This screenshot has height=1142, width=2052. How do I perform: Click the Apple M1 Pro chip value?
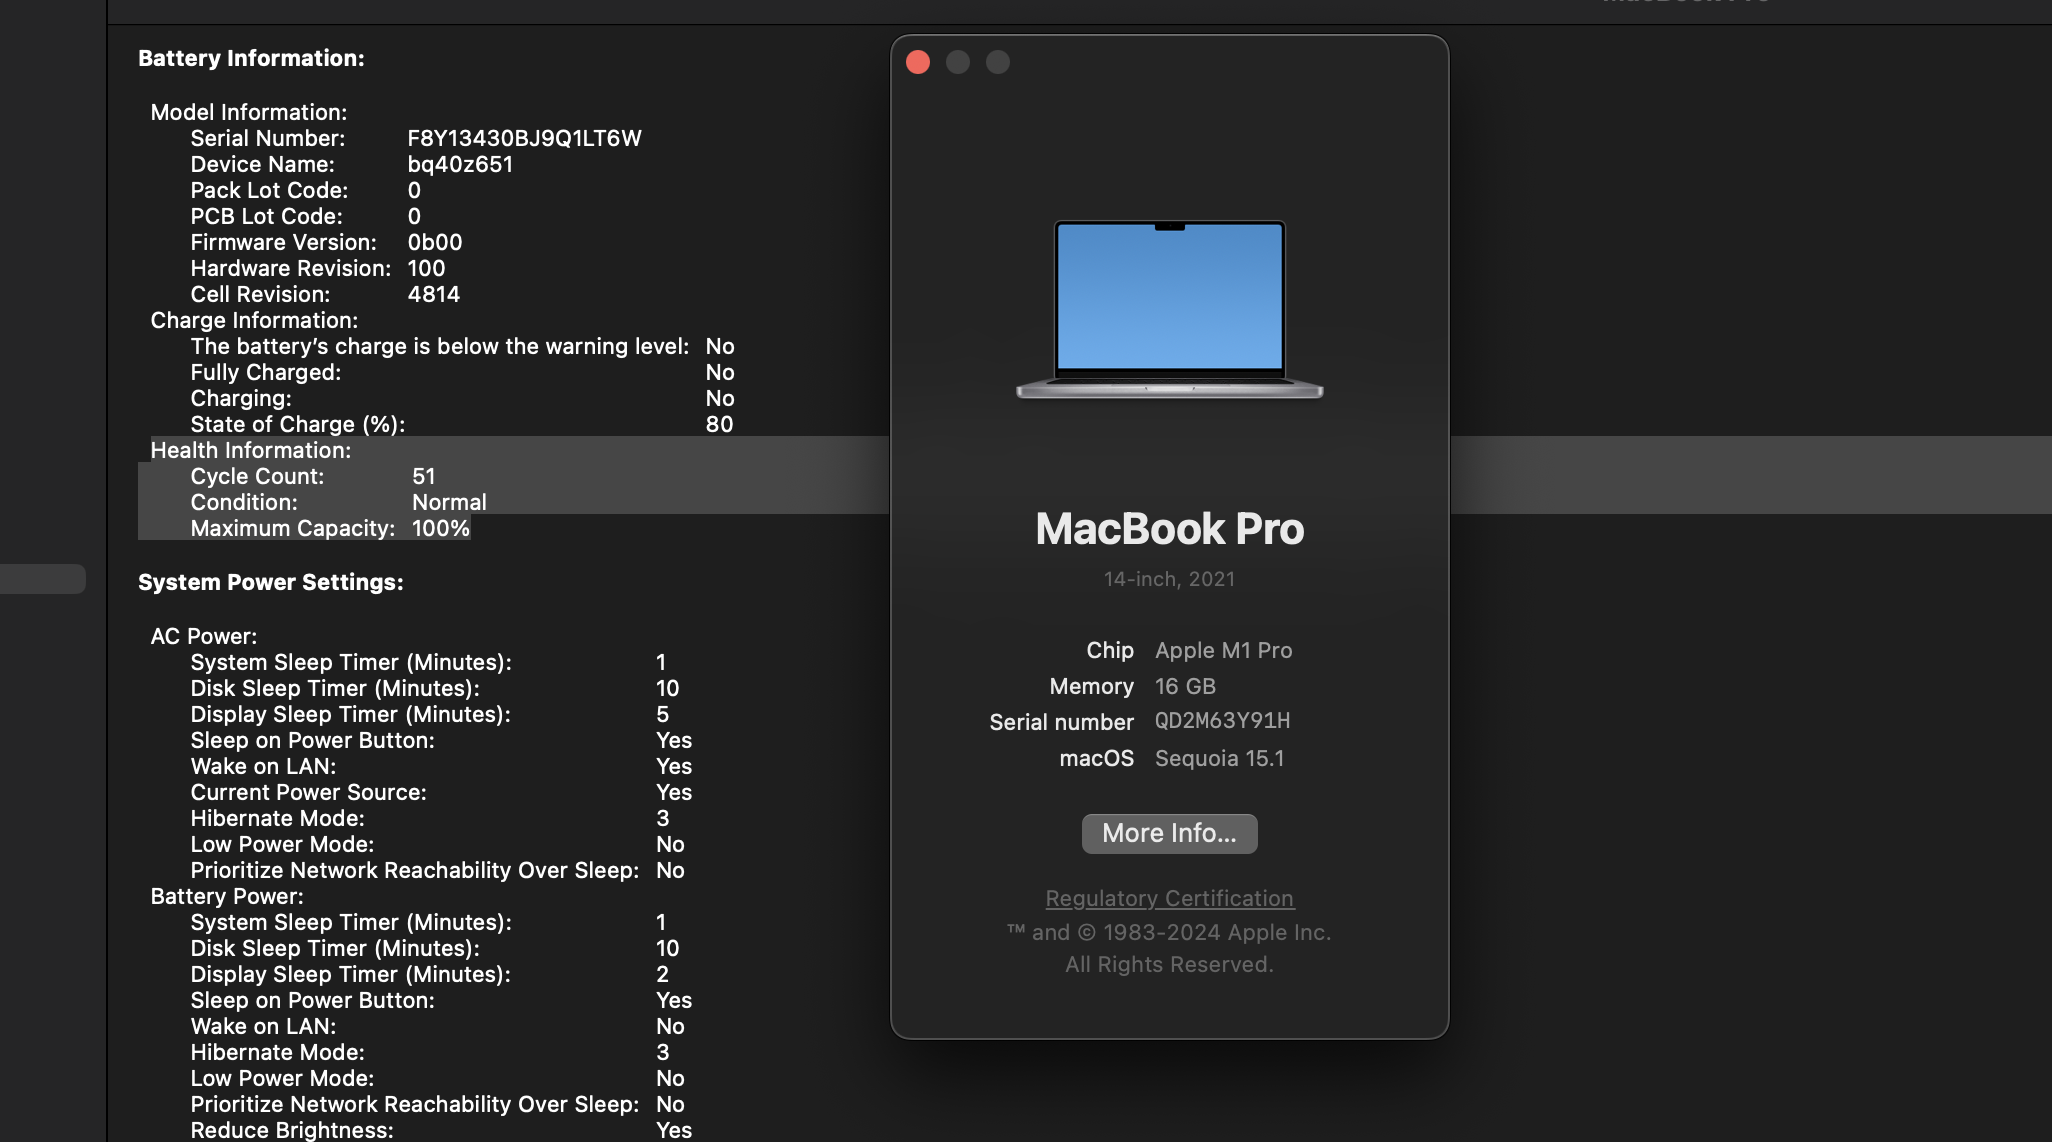coord(1223,650)
